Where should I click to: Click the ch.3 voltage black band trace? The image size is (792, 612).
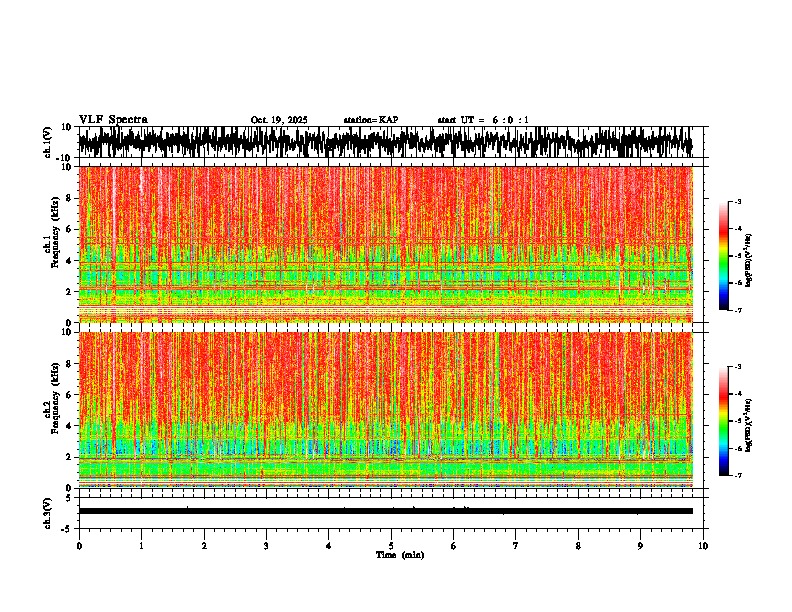coord(385,511)
